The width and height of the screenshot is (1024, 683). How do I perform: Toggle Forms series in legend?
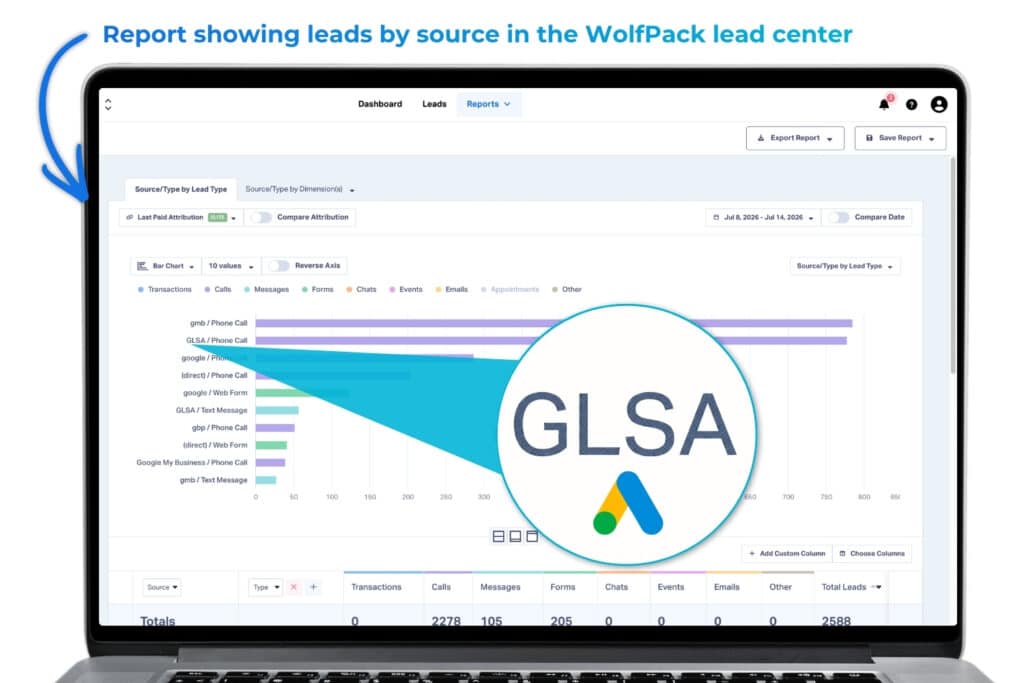point(317,289)
